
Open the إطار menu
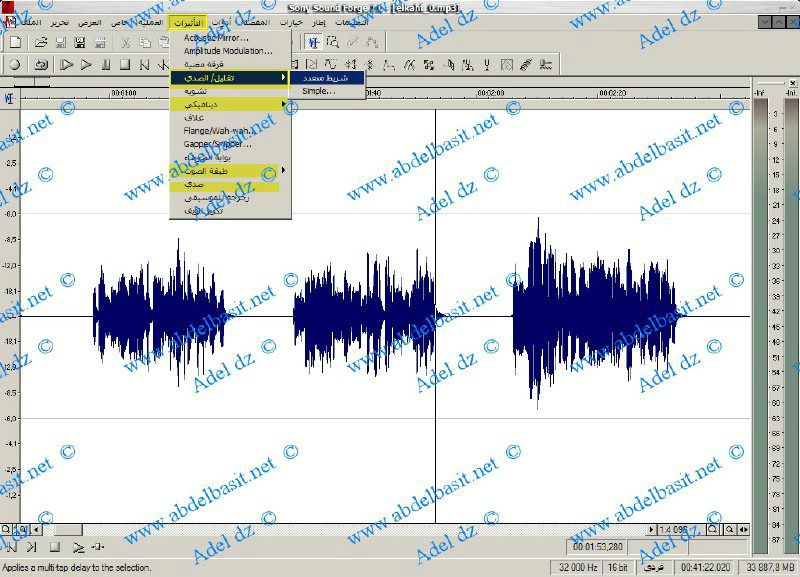click(x=319, y=23)
